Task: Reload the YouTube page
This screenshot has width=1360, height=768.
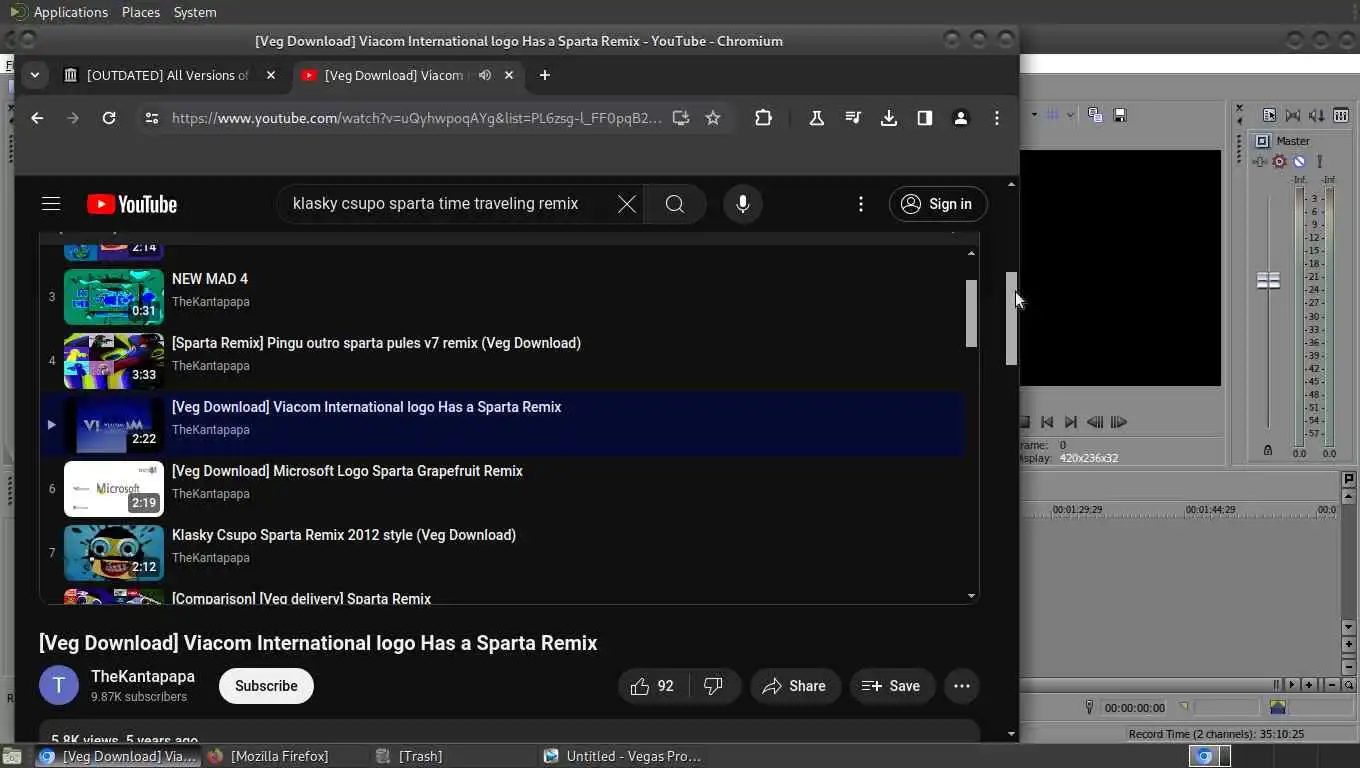Action: [x=109, y=118]
